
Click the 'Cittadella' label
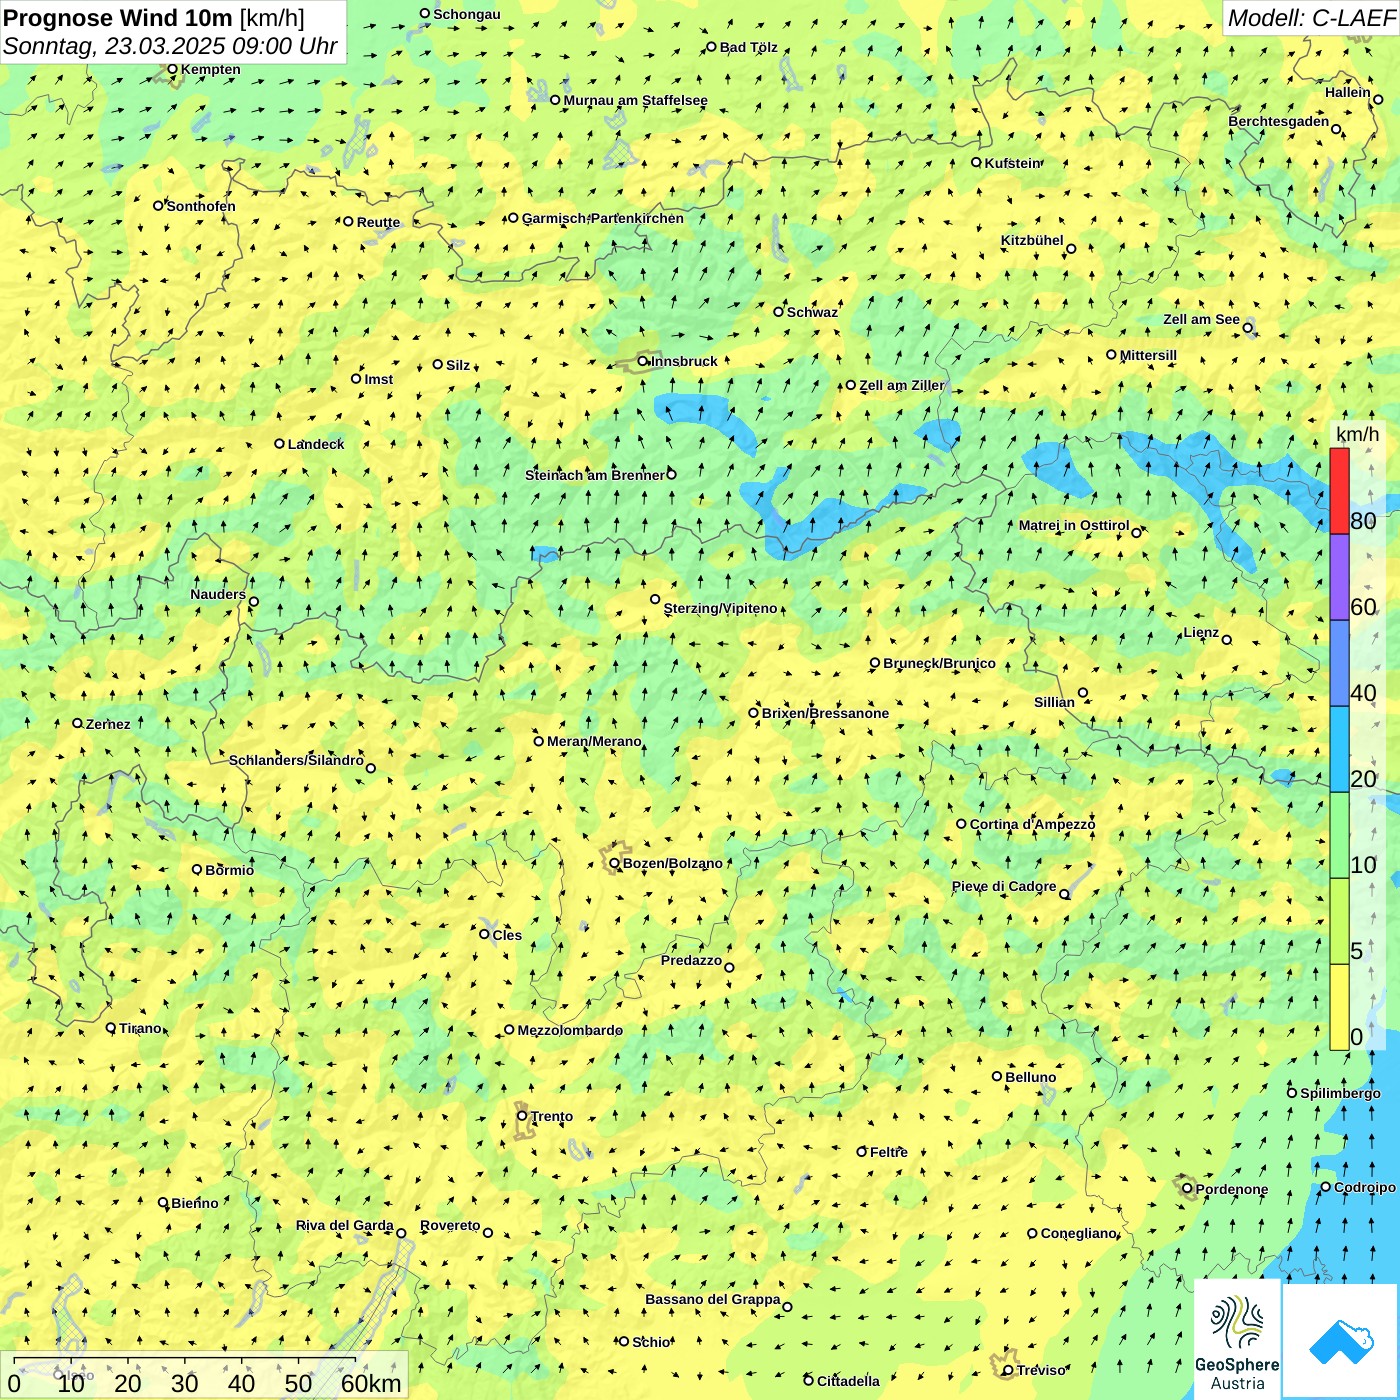click(848, 1381)
